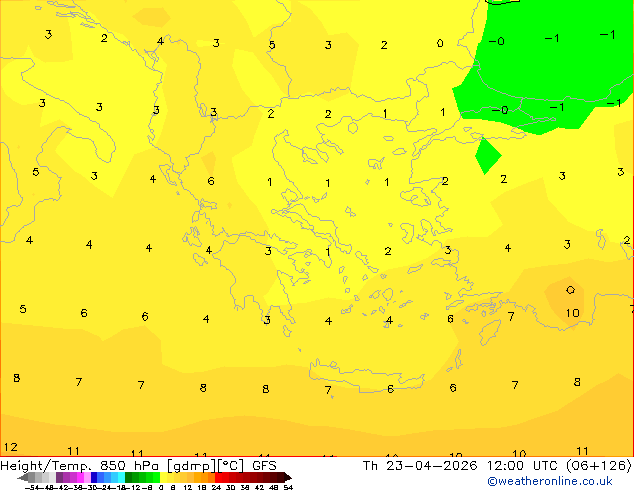Click the Height/Temp. 850 hPa map title
This screenshot has width=634, height=490.
tap(80, 466)
